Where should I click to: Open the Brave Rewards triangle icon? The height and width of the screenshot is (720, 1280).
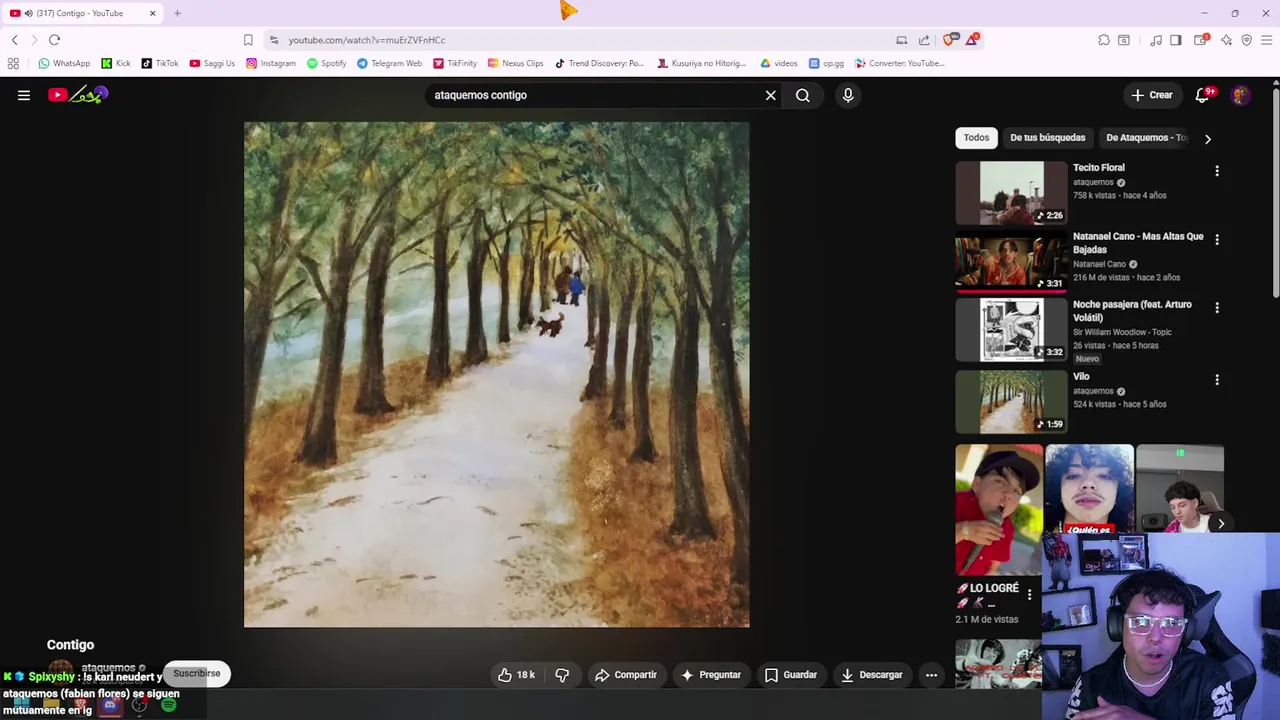(971, 40)
